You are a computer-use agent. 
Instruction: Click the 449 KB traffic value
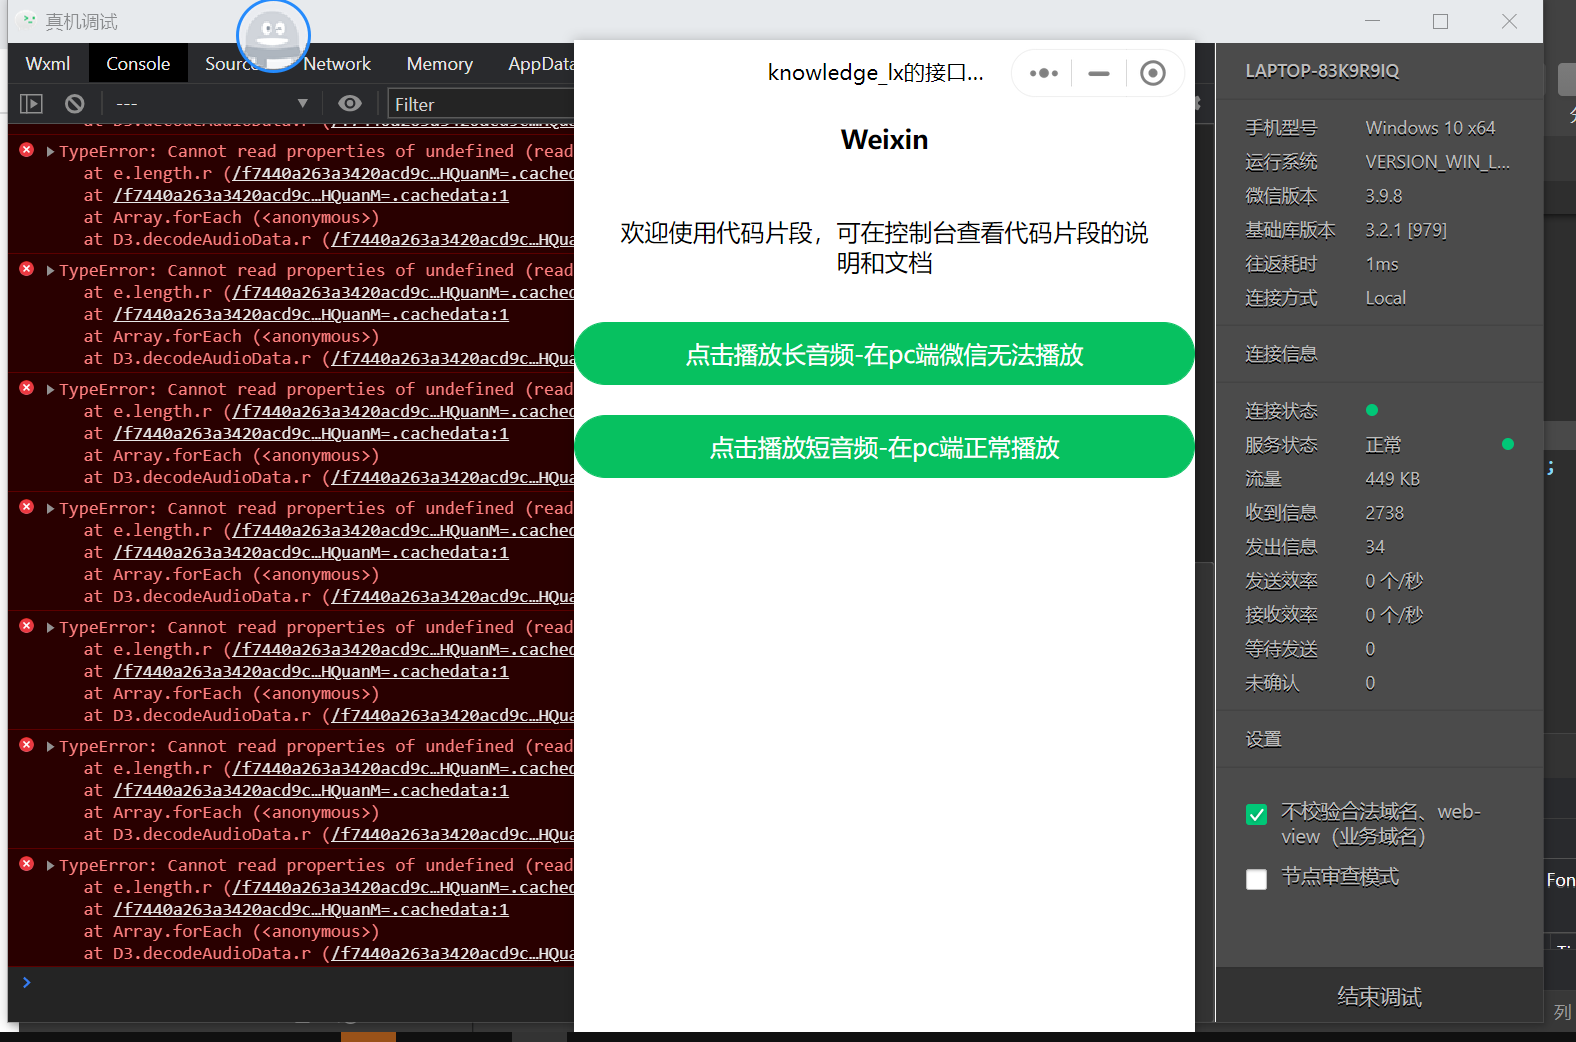coord(1393,479)
